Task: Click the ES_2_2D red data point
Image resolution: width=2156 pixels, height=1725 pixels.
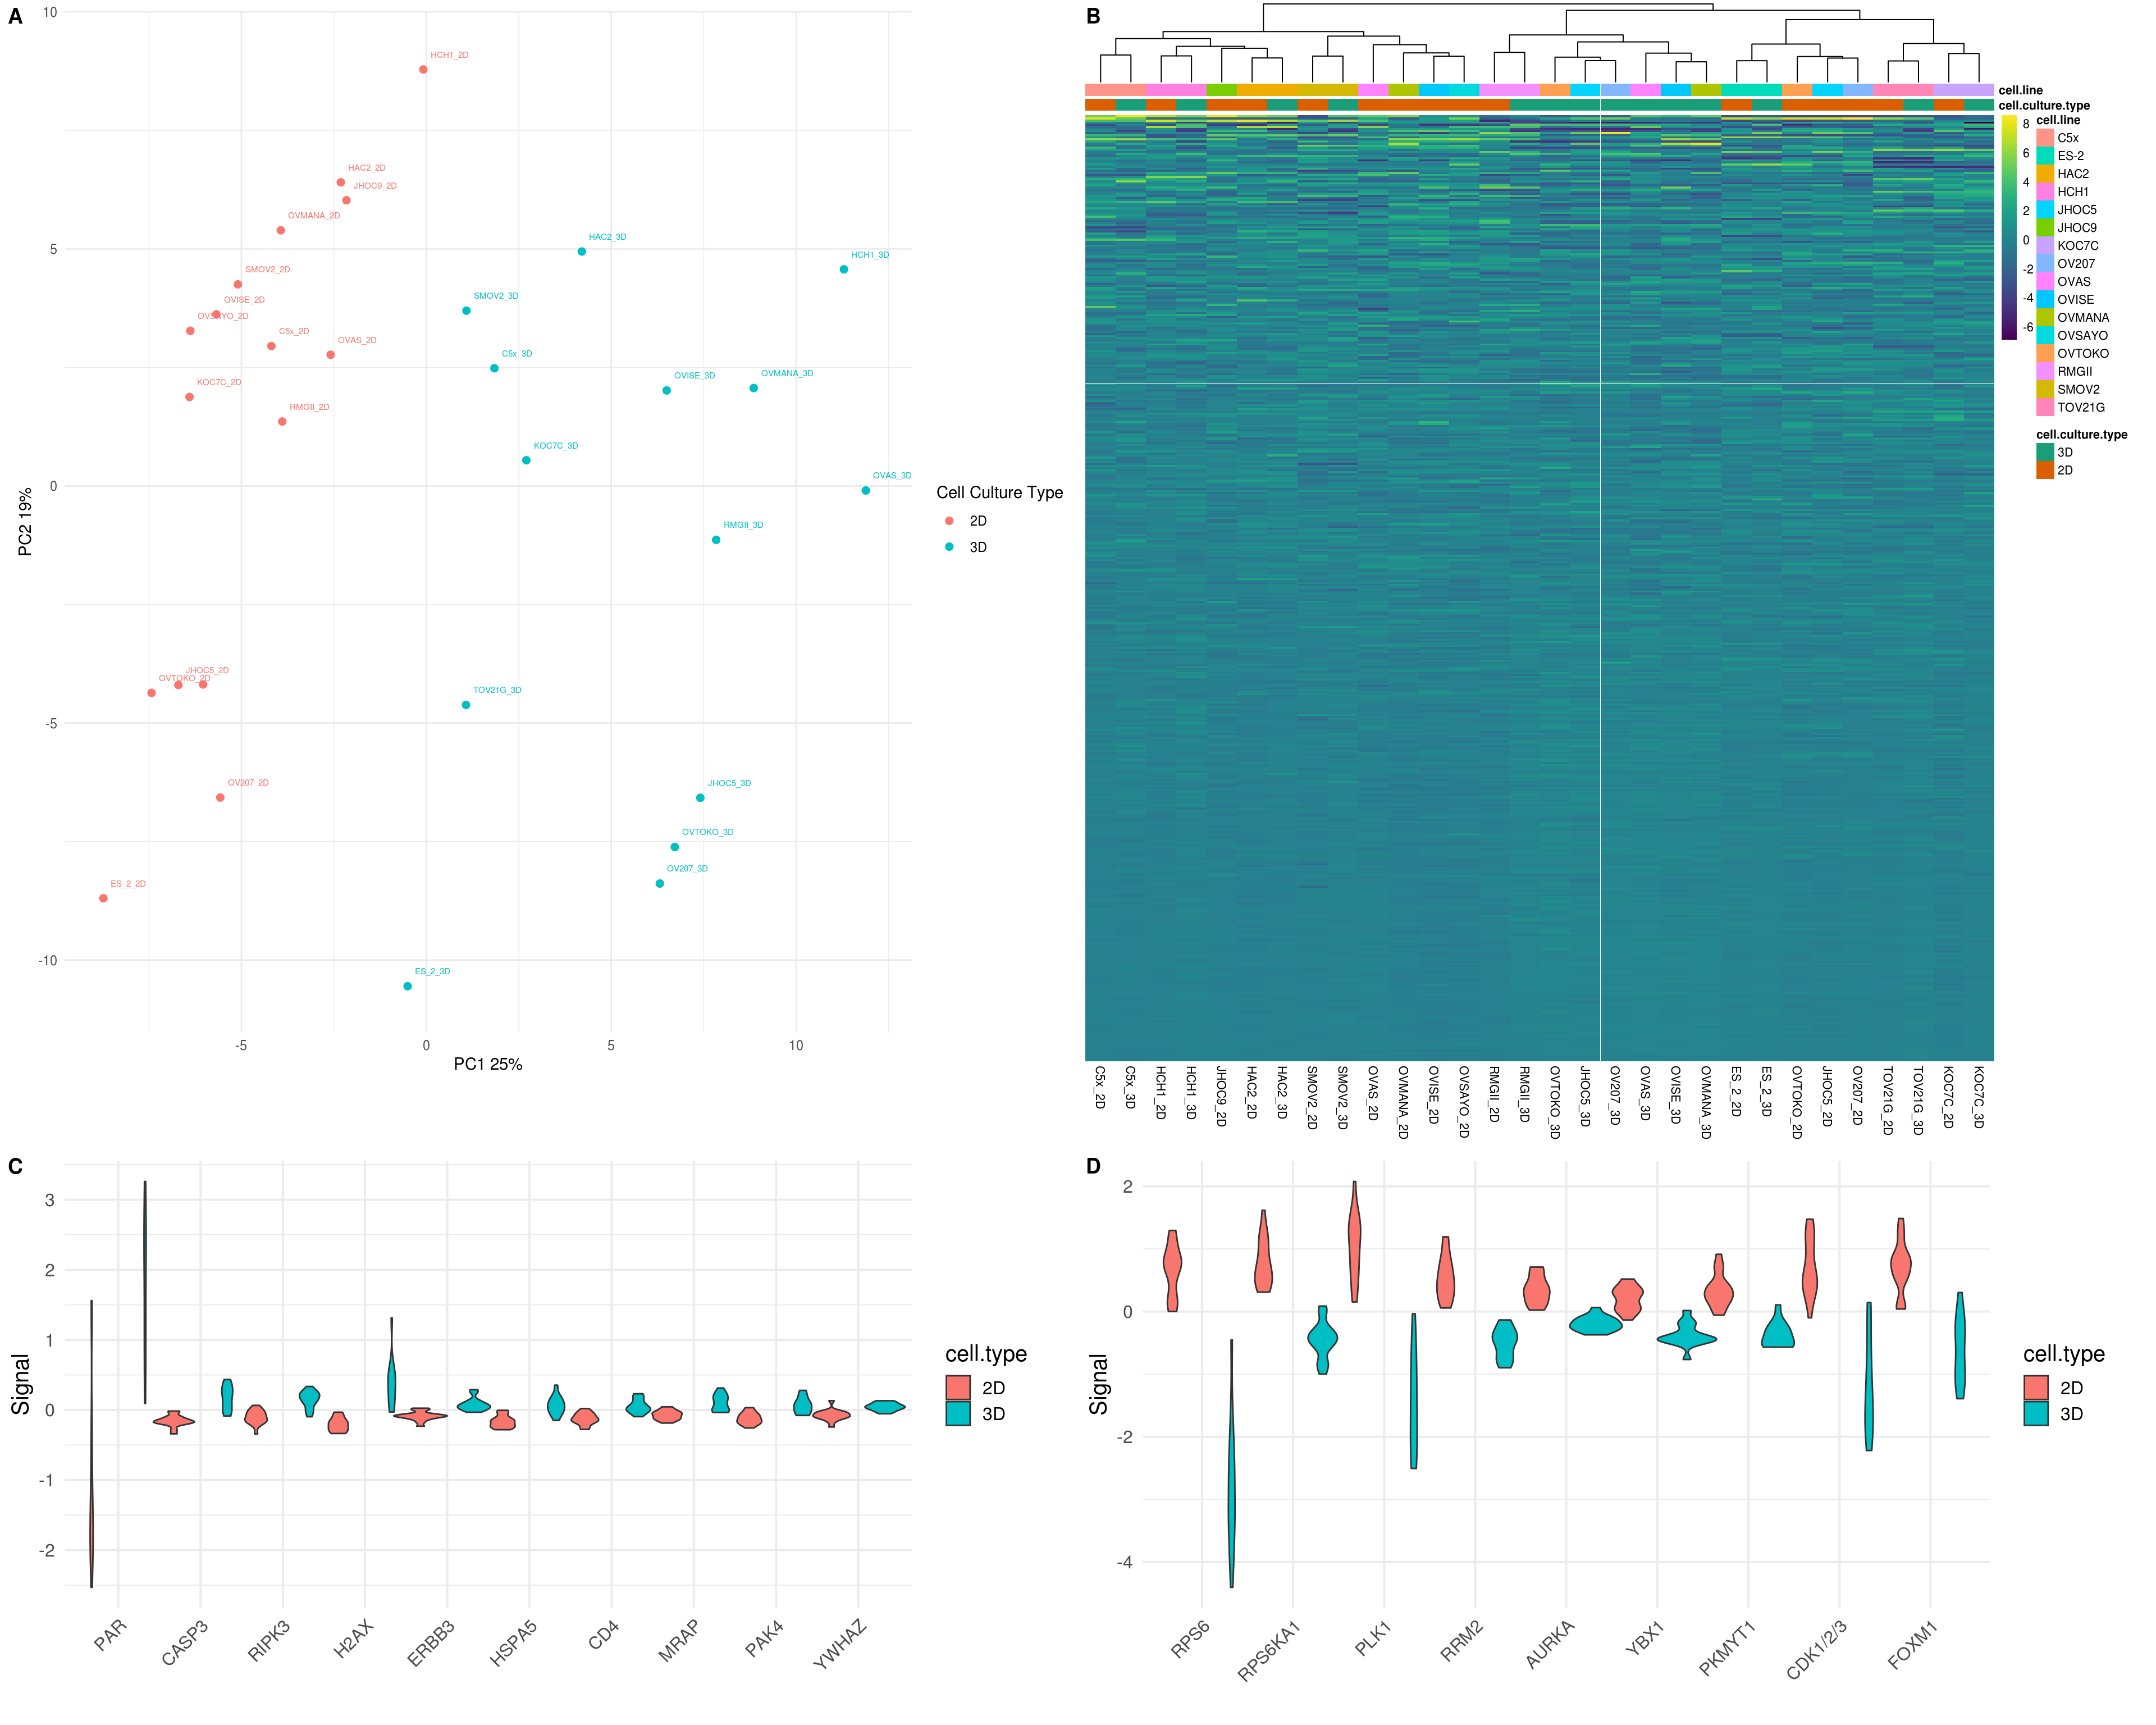Action: pos(103,898)
